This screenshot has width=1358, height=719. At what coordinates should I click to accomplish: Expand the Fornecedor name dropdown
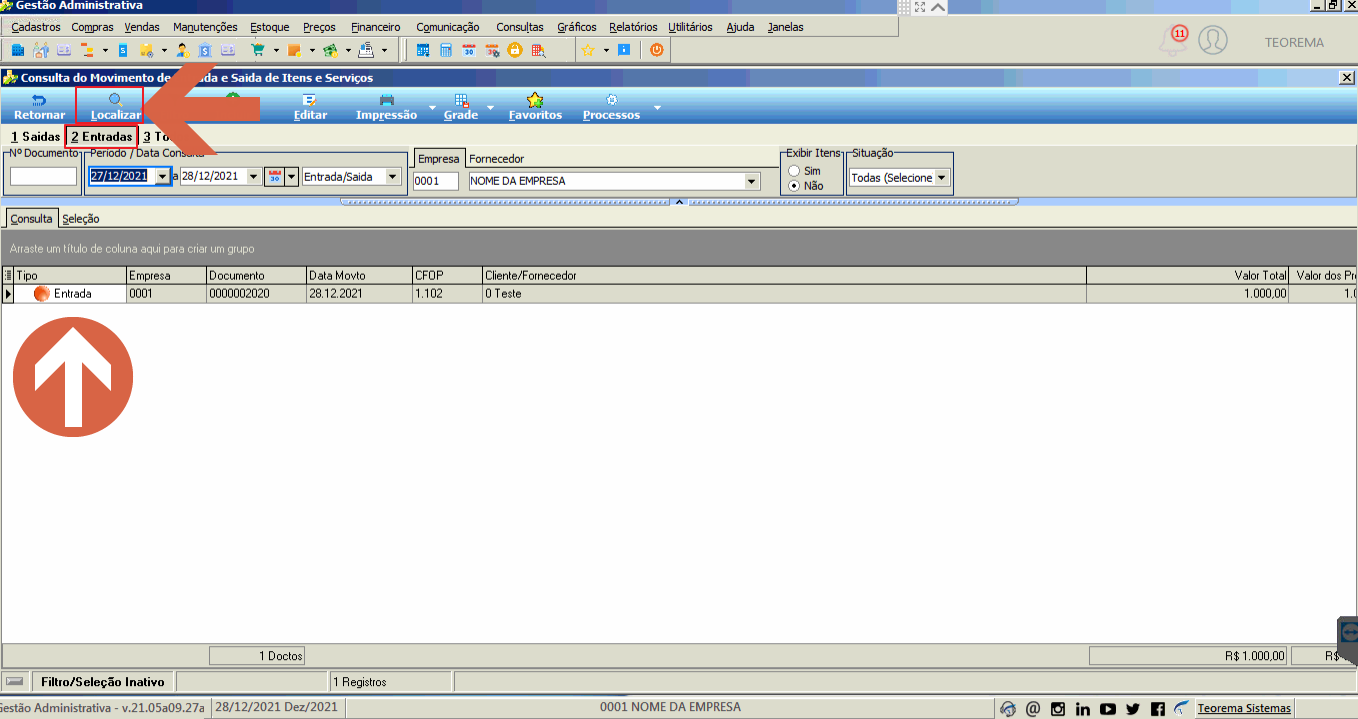click(752, 181)
